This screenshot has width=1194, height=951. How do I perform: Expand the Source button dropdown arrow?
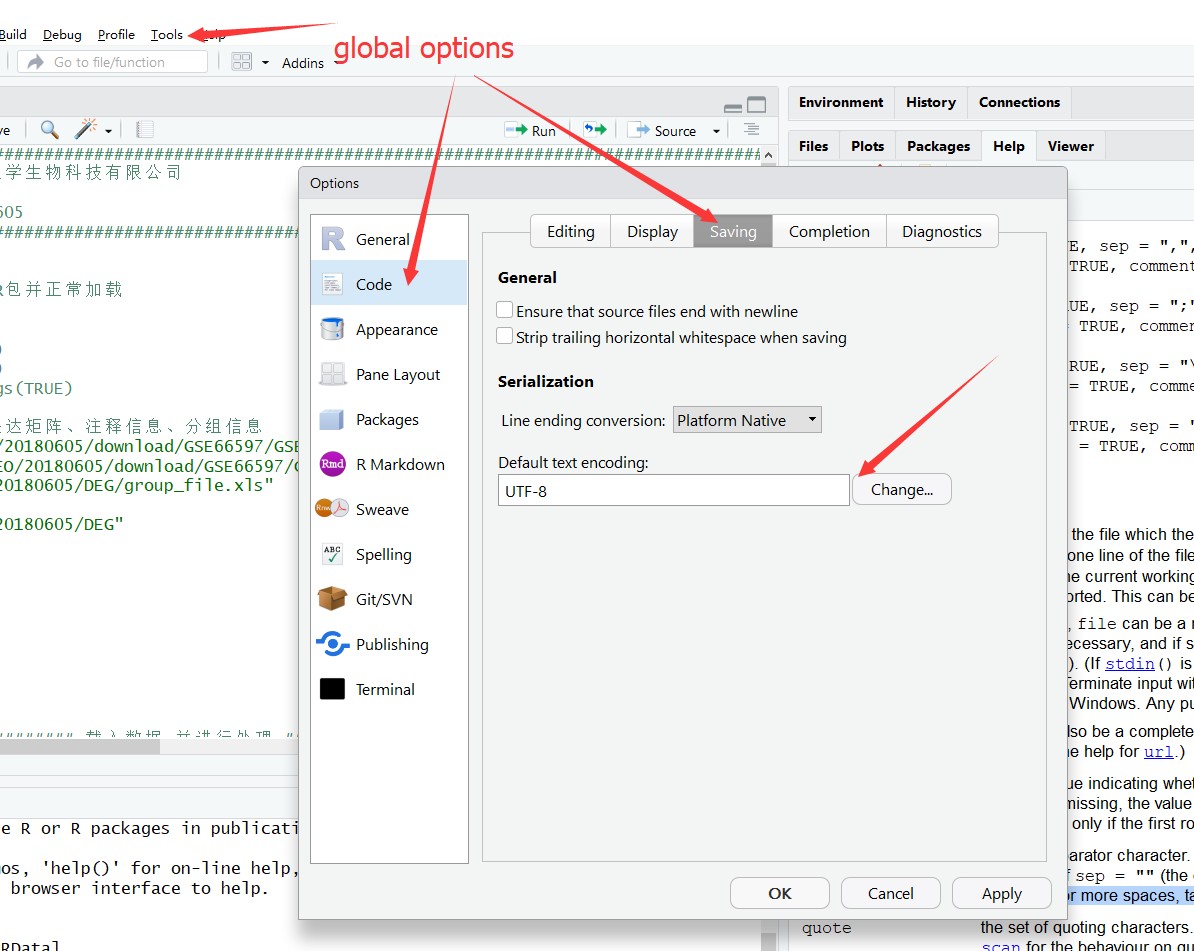[x=716, y=131]
